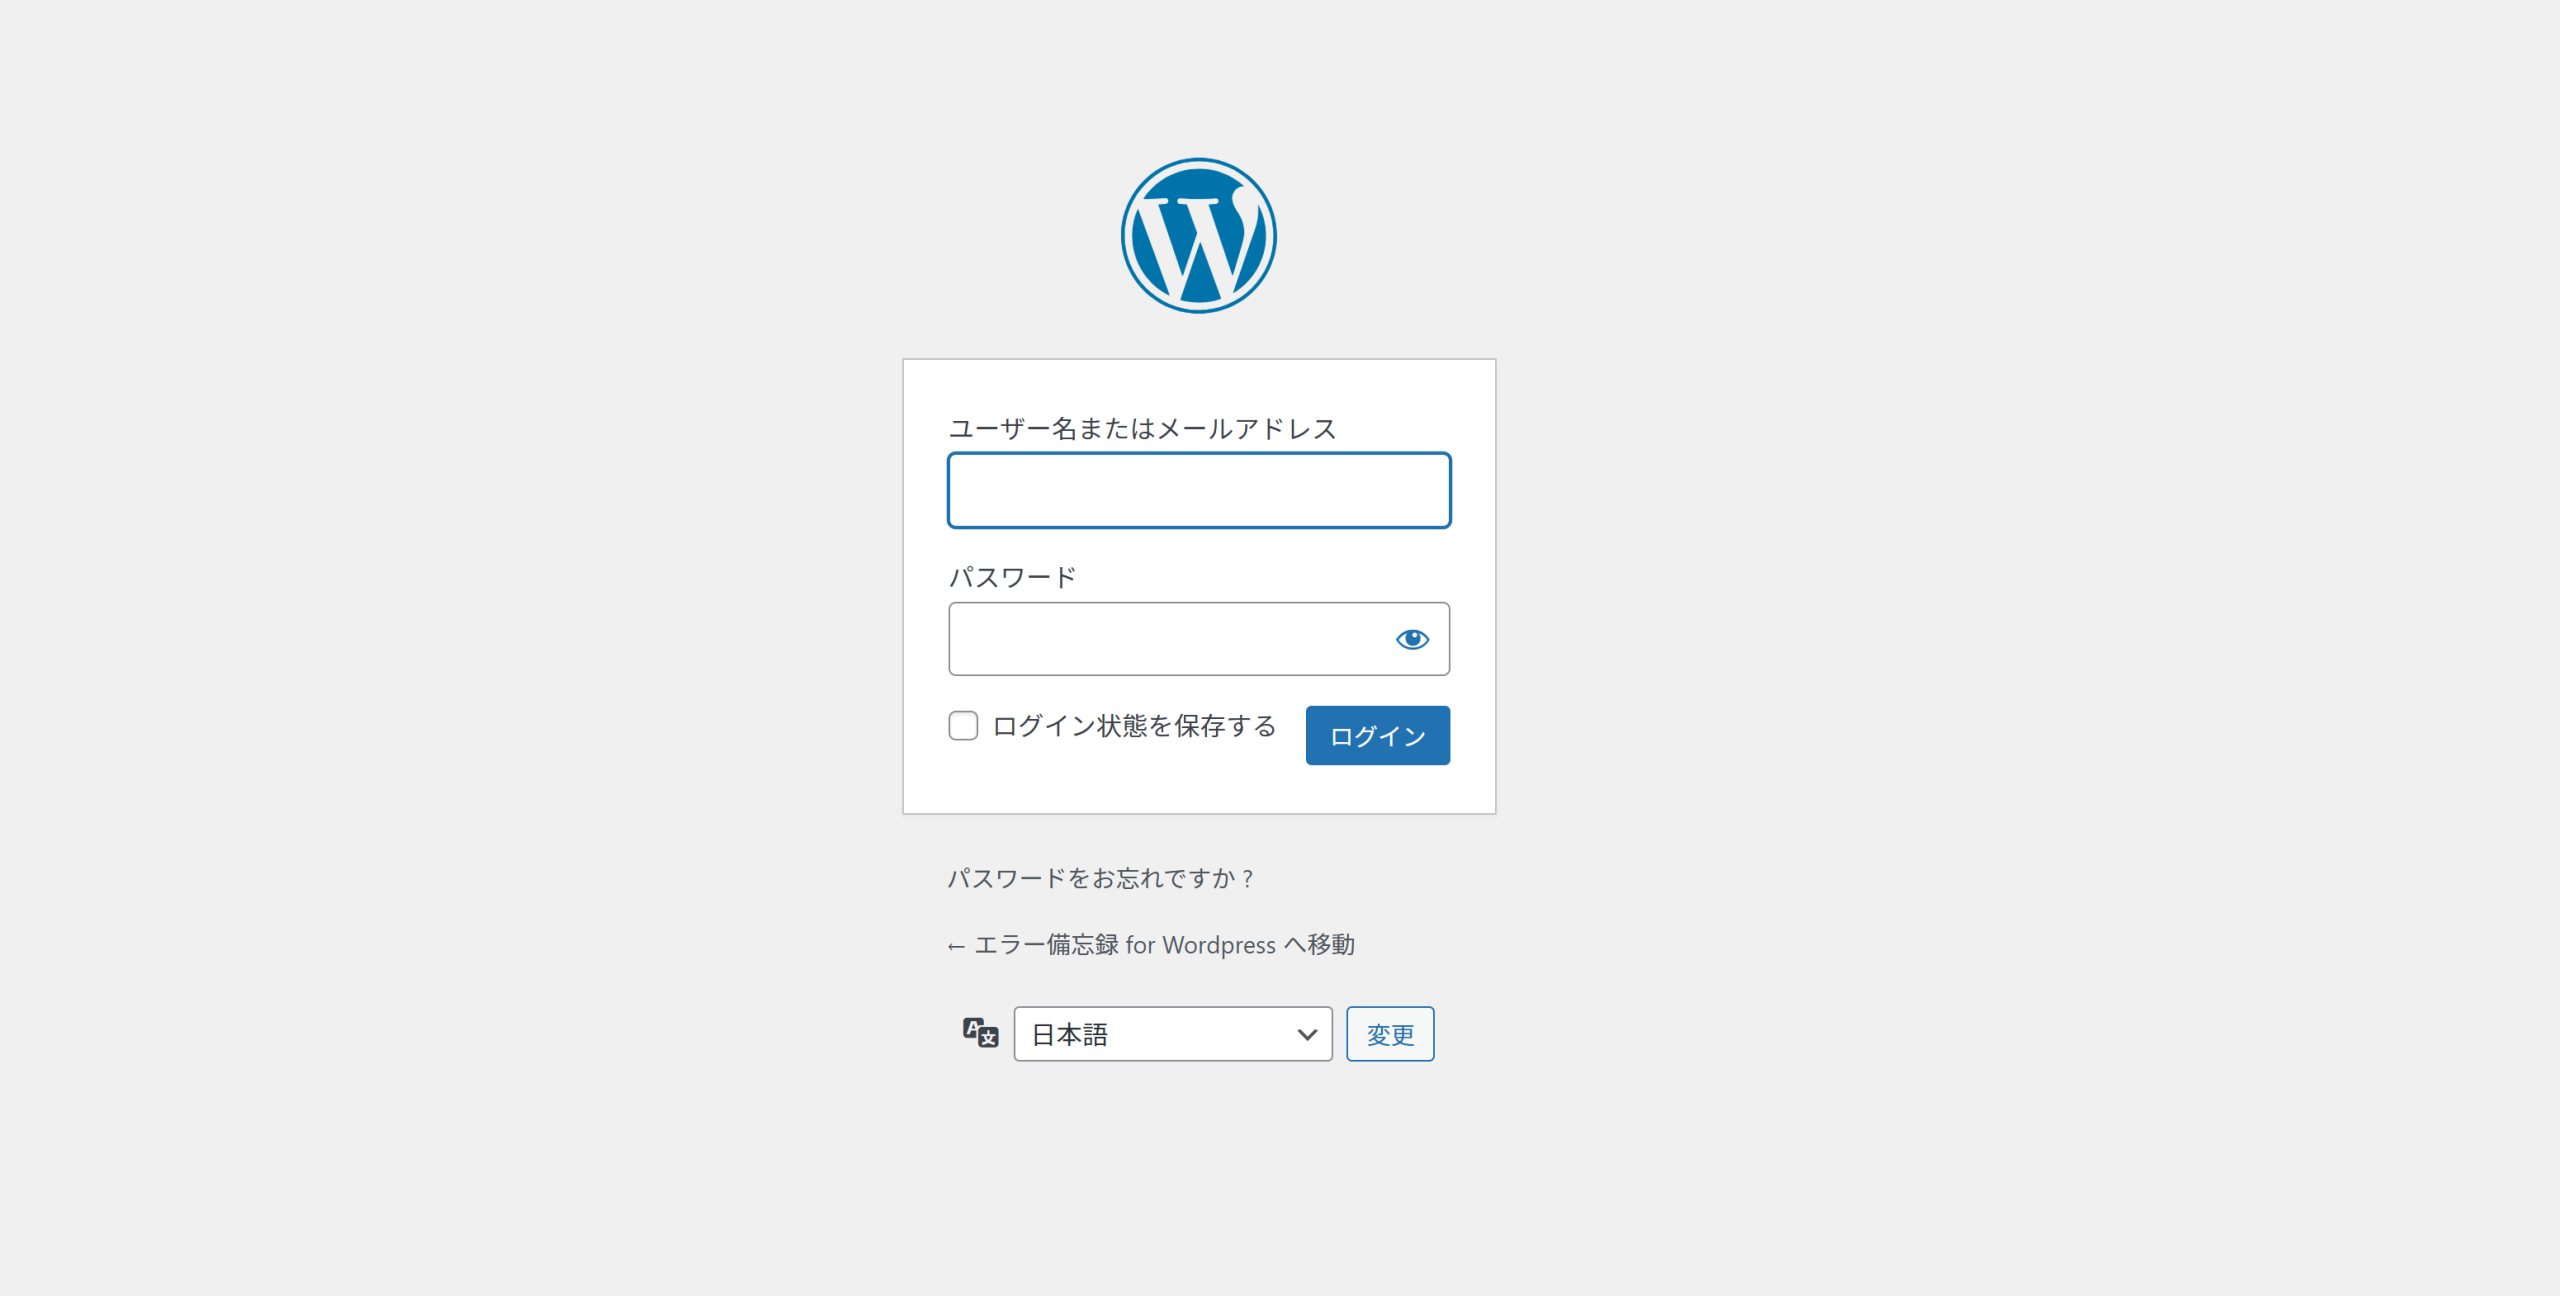Click inside the パスワード field
Viewport: 2560px width, 1296px height.
[1150, 639]
